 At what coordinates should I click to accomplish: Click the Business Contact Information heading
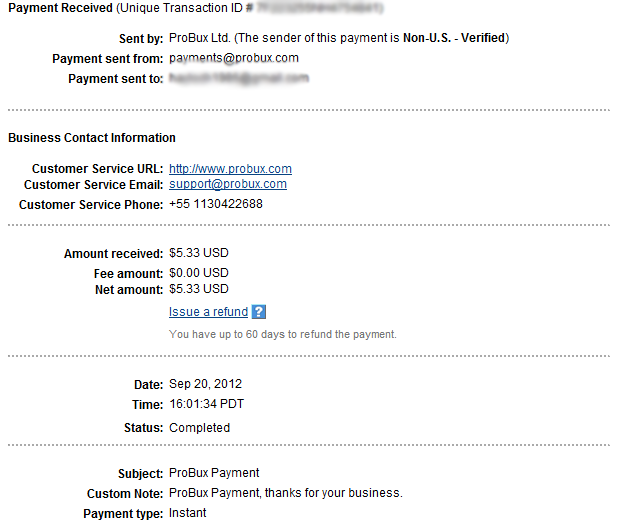tap(92, 138)
